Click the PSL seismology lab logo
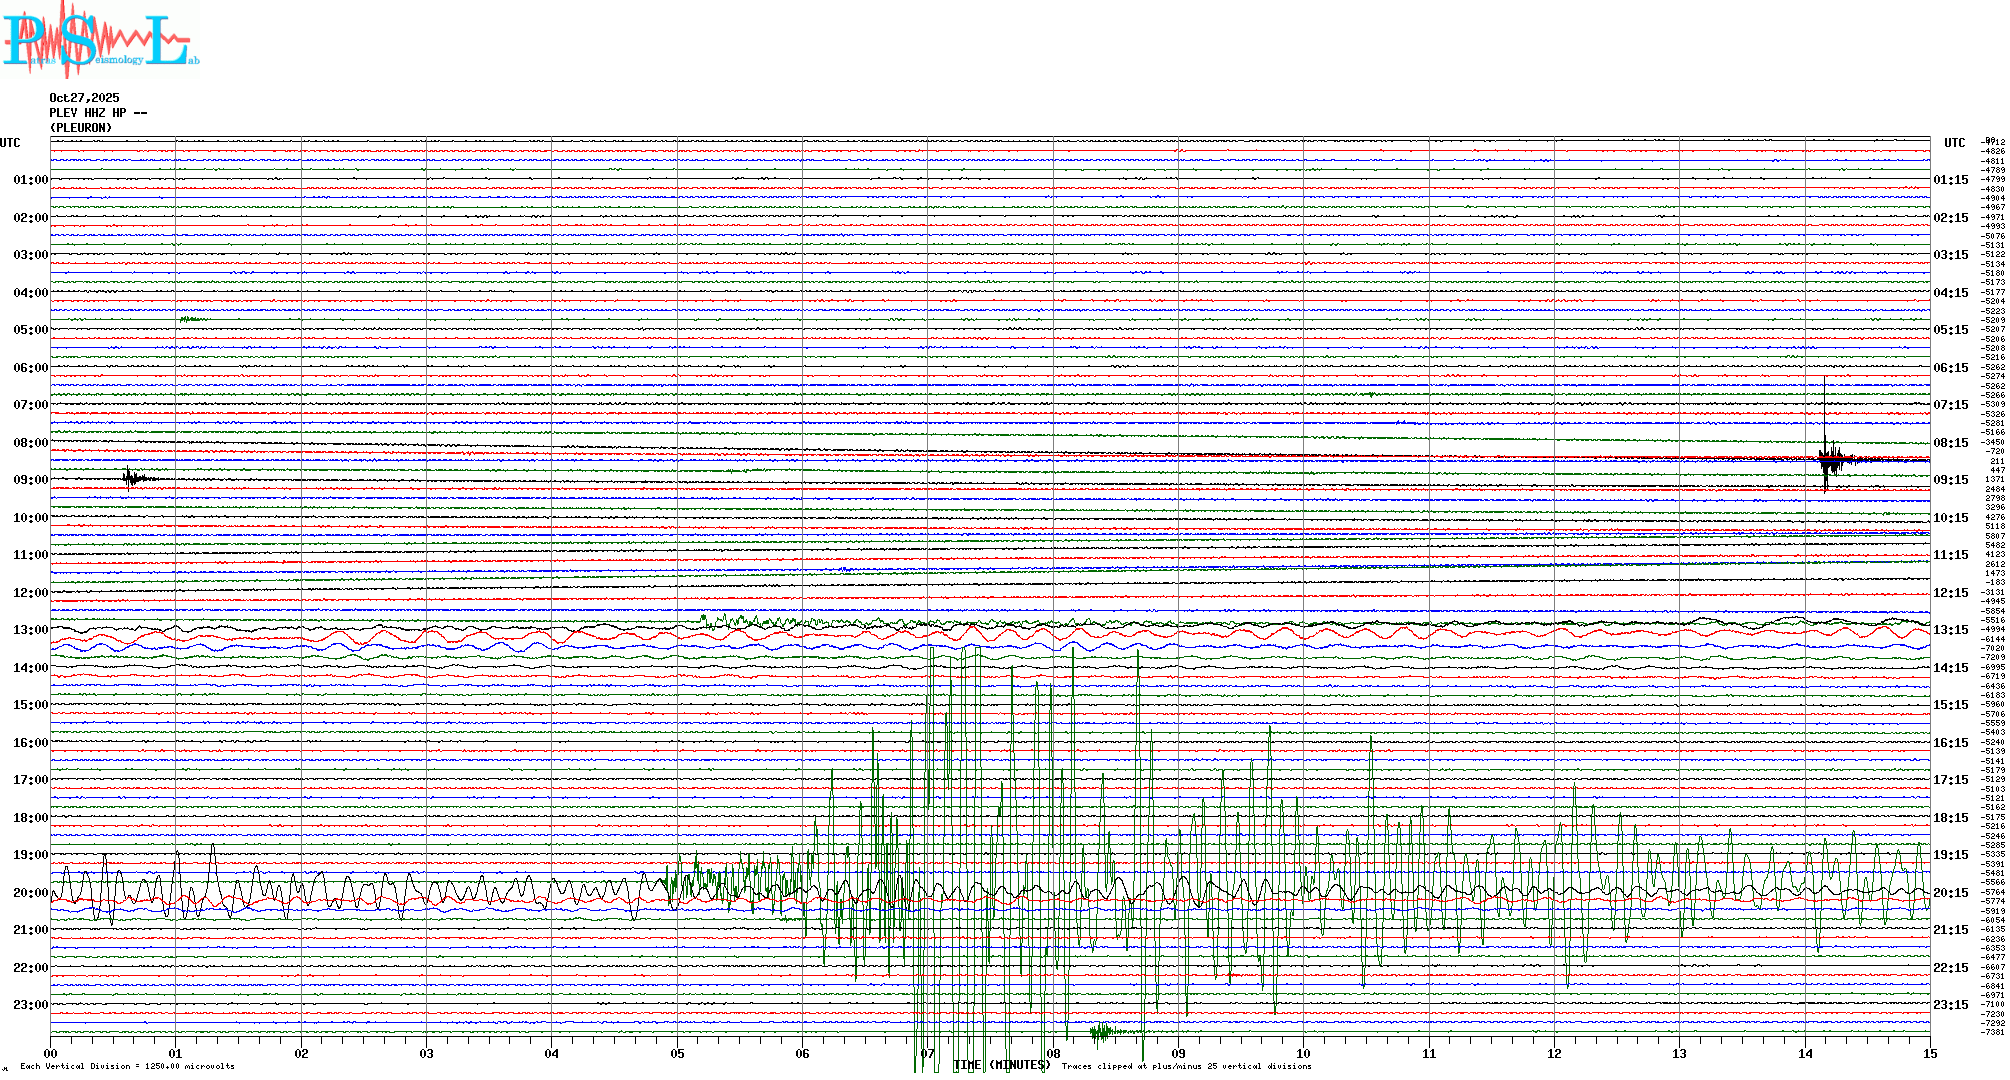 tap(98, 40)
